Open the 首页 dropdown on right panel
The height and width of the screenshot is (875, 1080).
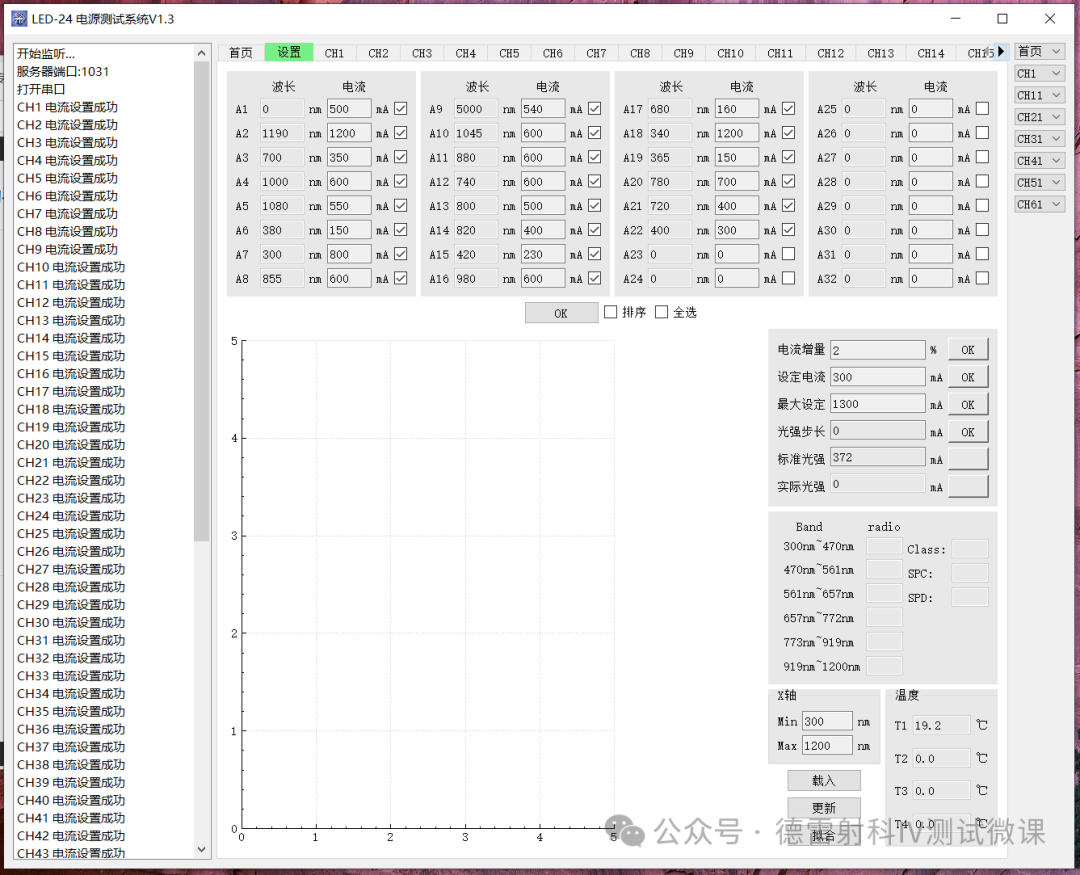(x=1039, y=51)
